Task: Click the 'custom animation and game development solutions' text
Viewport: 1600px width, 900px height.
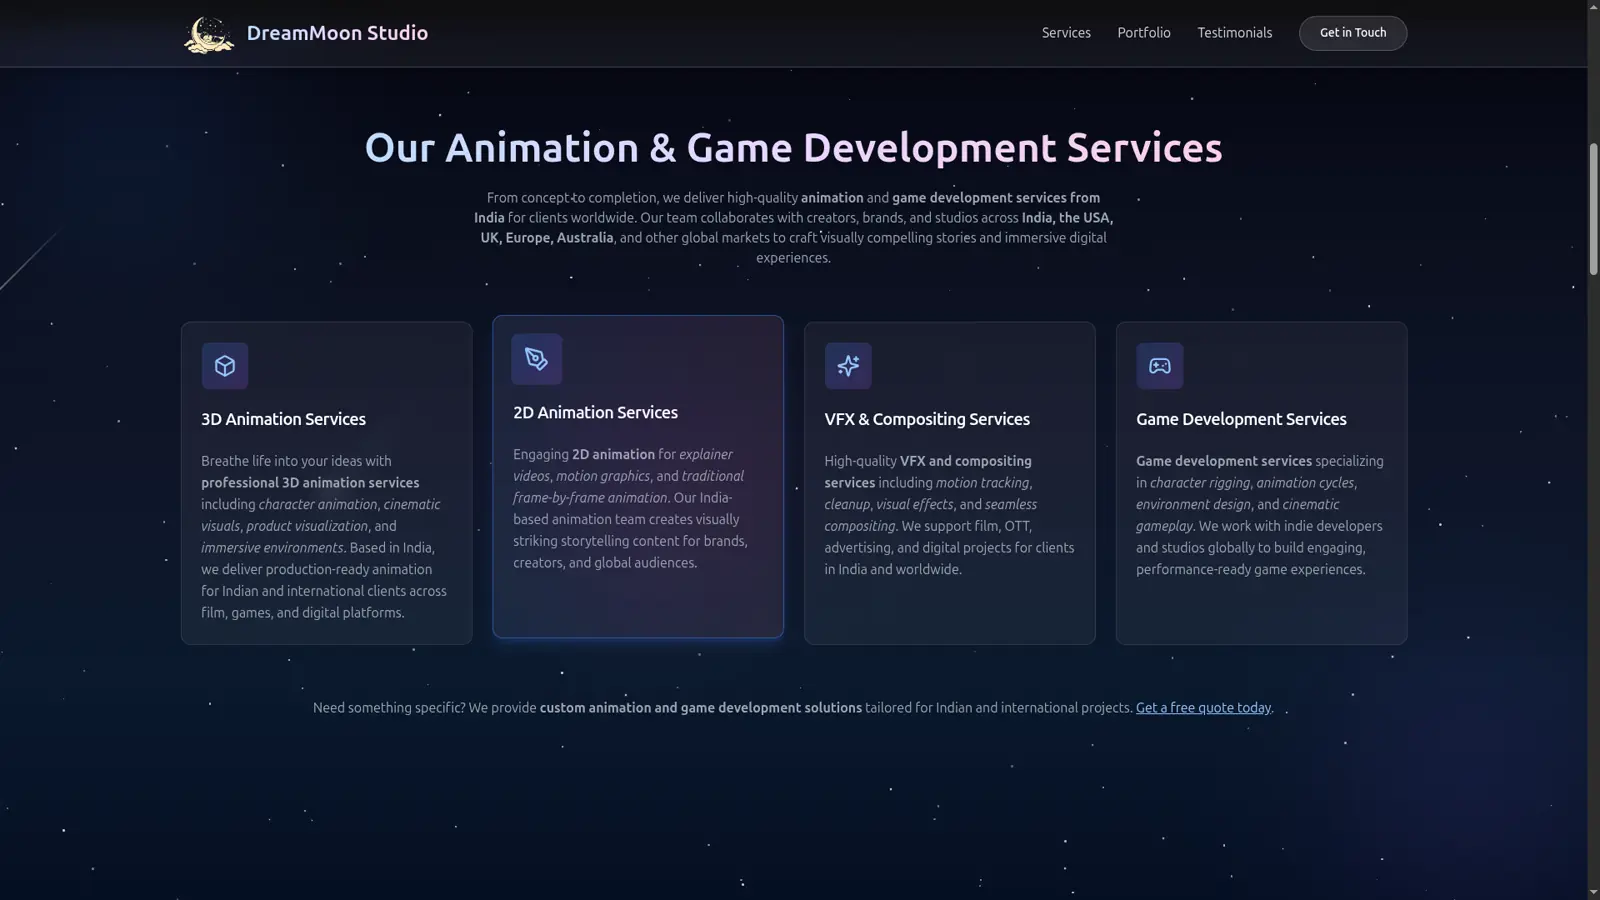Action: [x=701, y=708]
